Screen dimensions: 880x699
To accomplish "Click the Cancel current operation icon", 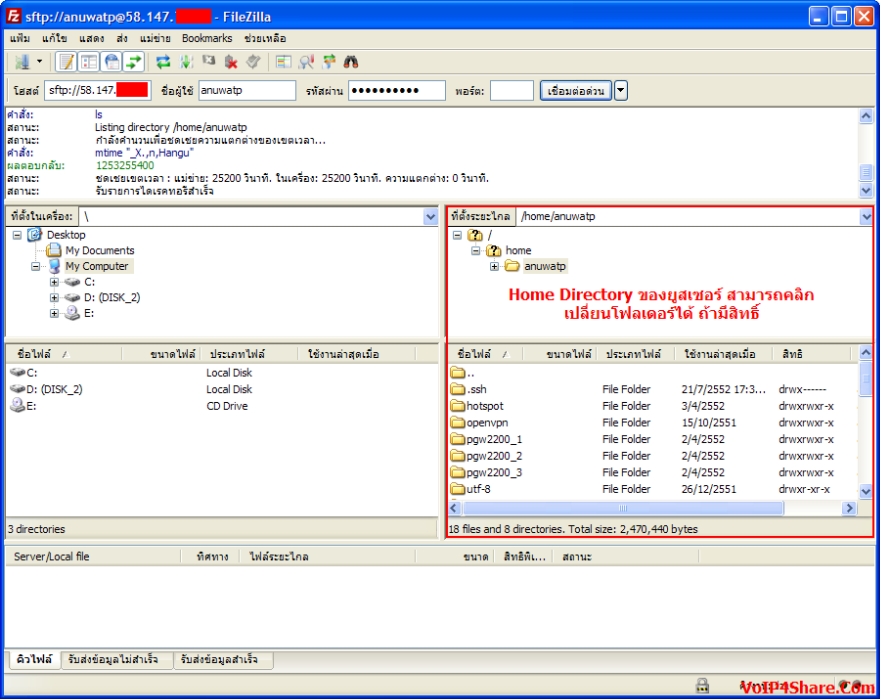I will tap(209, 61).
